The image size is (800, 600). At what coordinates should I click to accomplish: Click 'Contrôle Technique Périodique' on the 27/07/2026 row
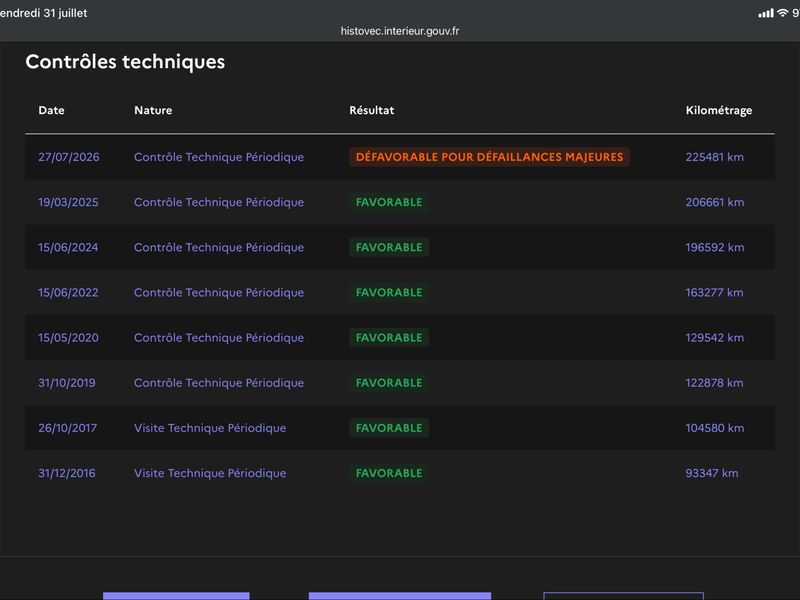tap(219, 157)
